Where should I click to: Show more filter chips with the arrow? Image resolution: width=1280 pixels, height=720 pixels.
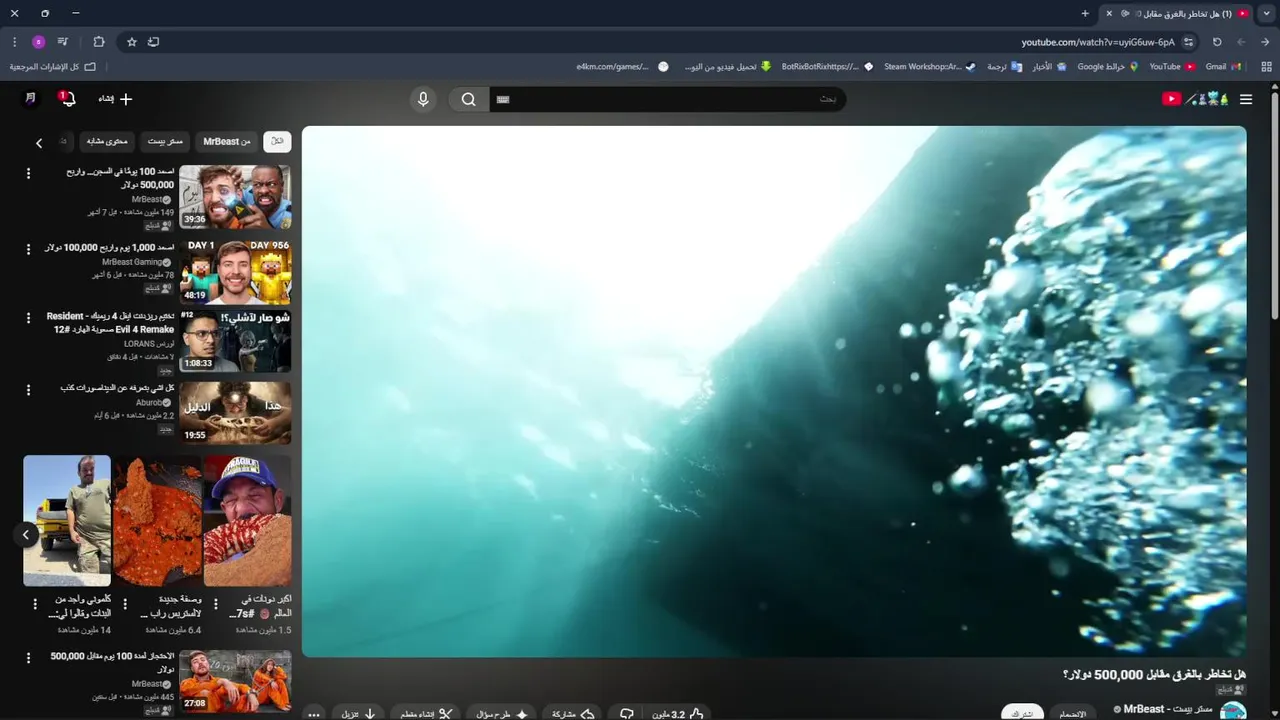coord(39,143)
